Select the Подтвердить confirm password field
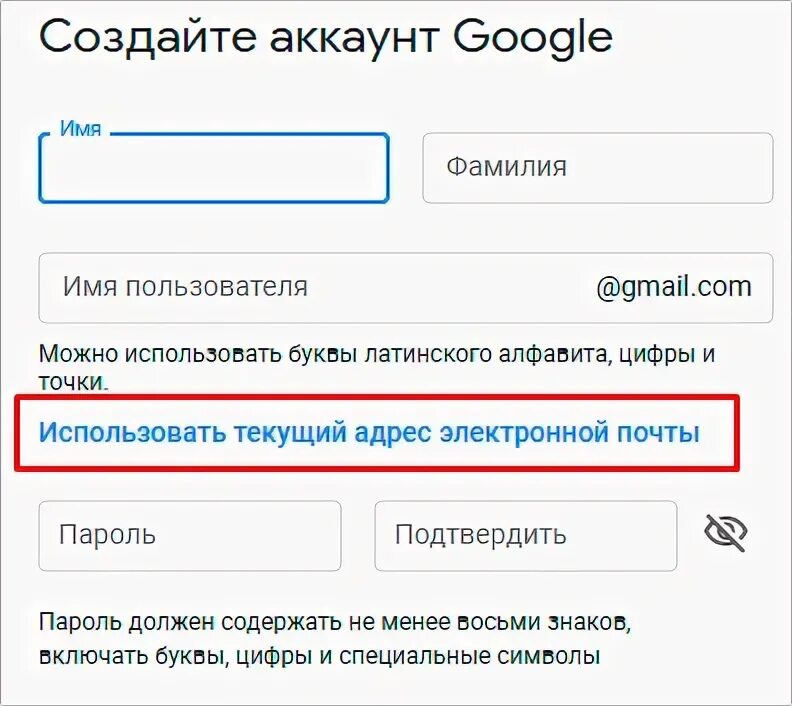 [x=526, y=536]
